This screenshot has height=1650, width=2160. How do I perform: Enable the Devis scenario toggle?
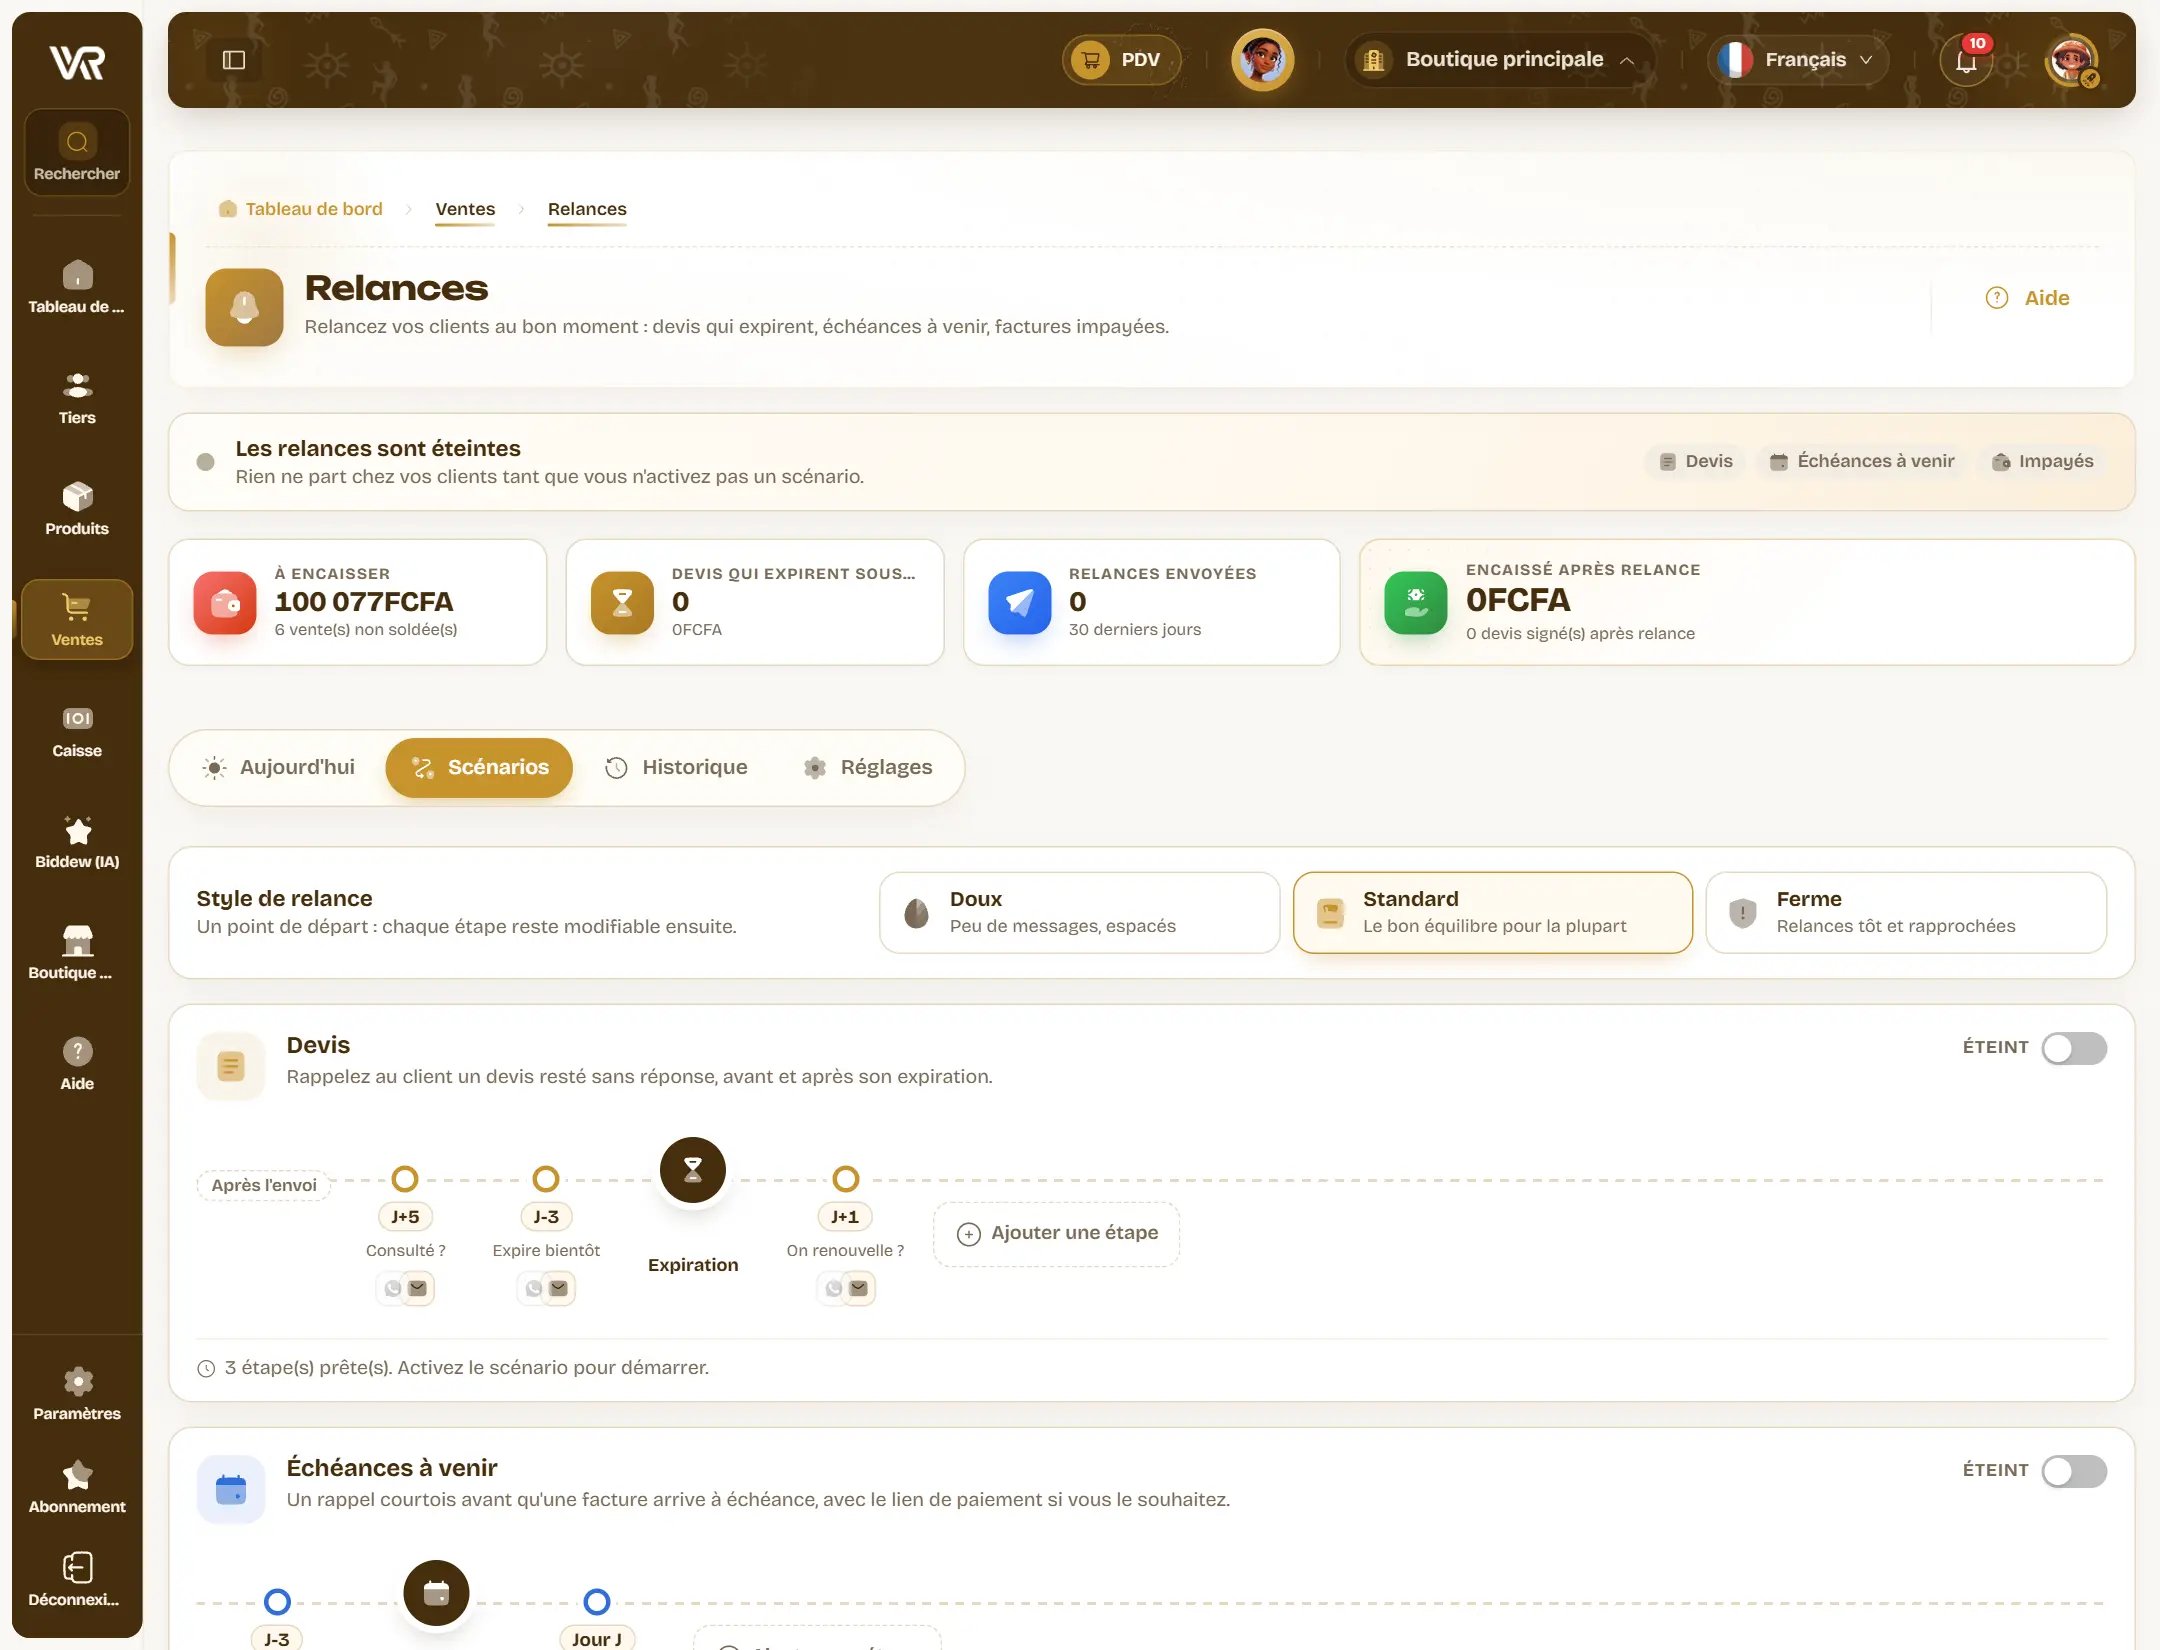[x=2074, y=1048]
